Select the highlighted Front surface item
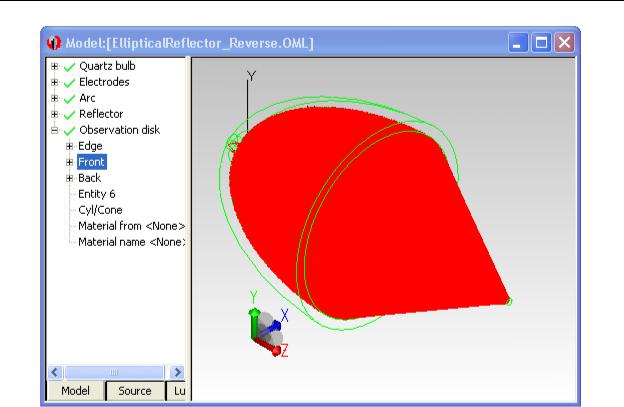 [92, 162]
